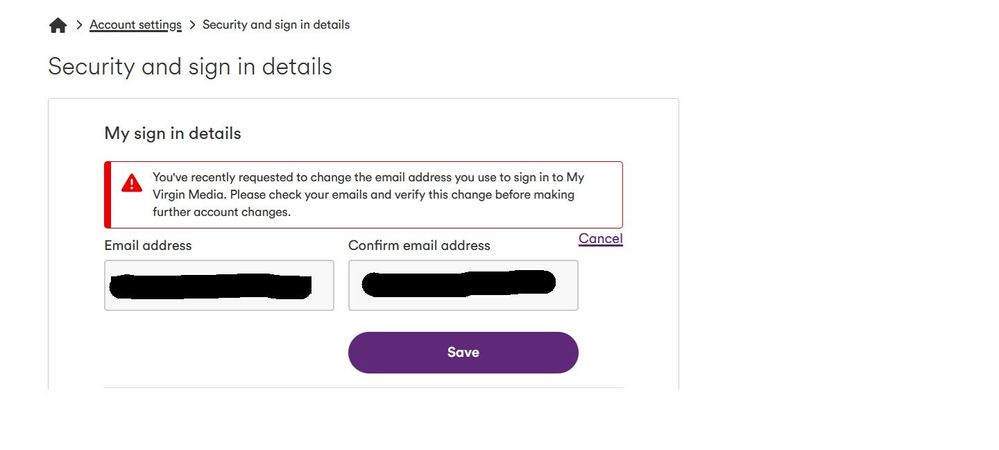
Task: Save the new email address
Action: pyautogui.click(x=463, y=352)
